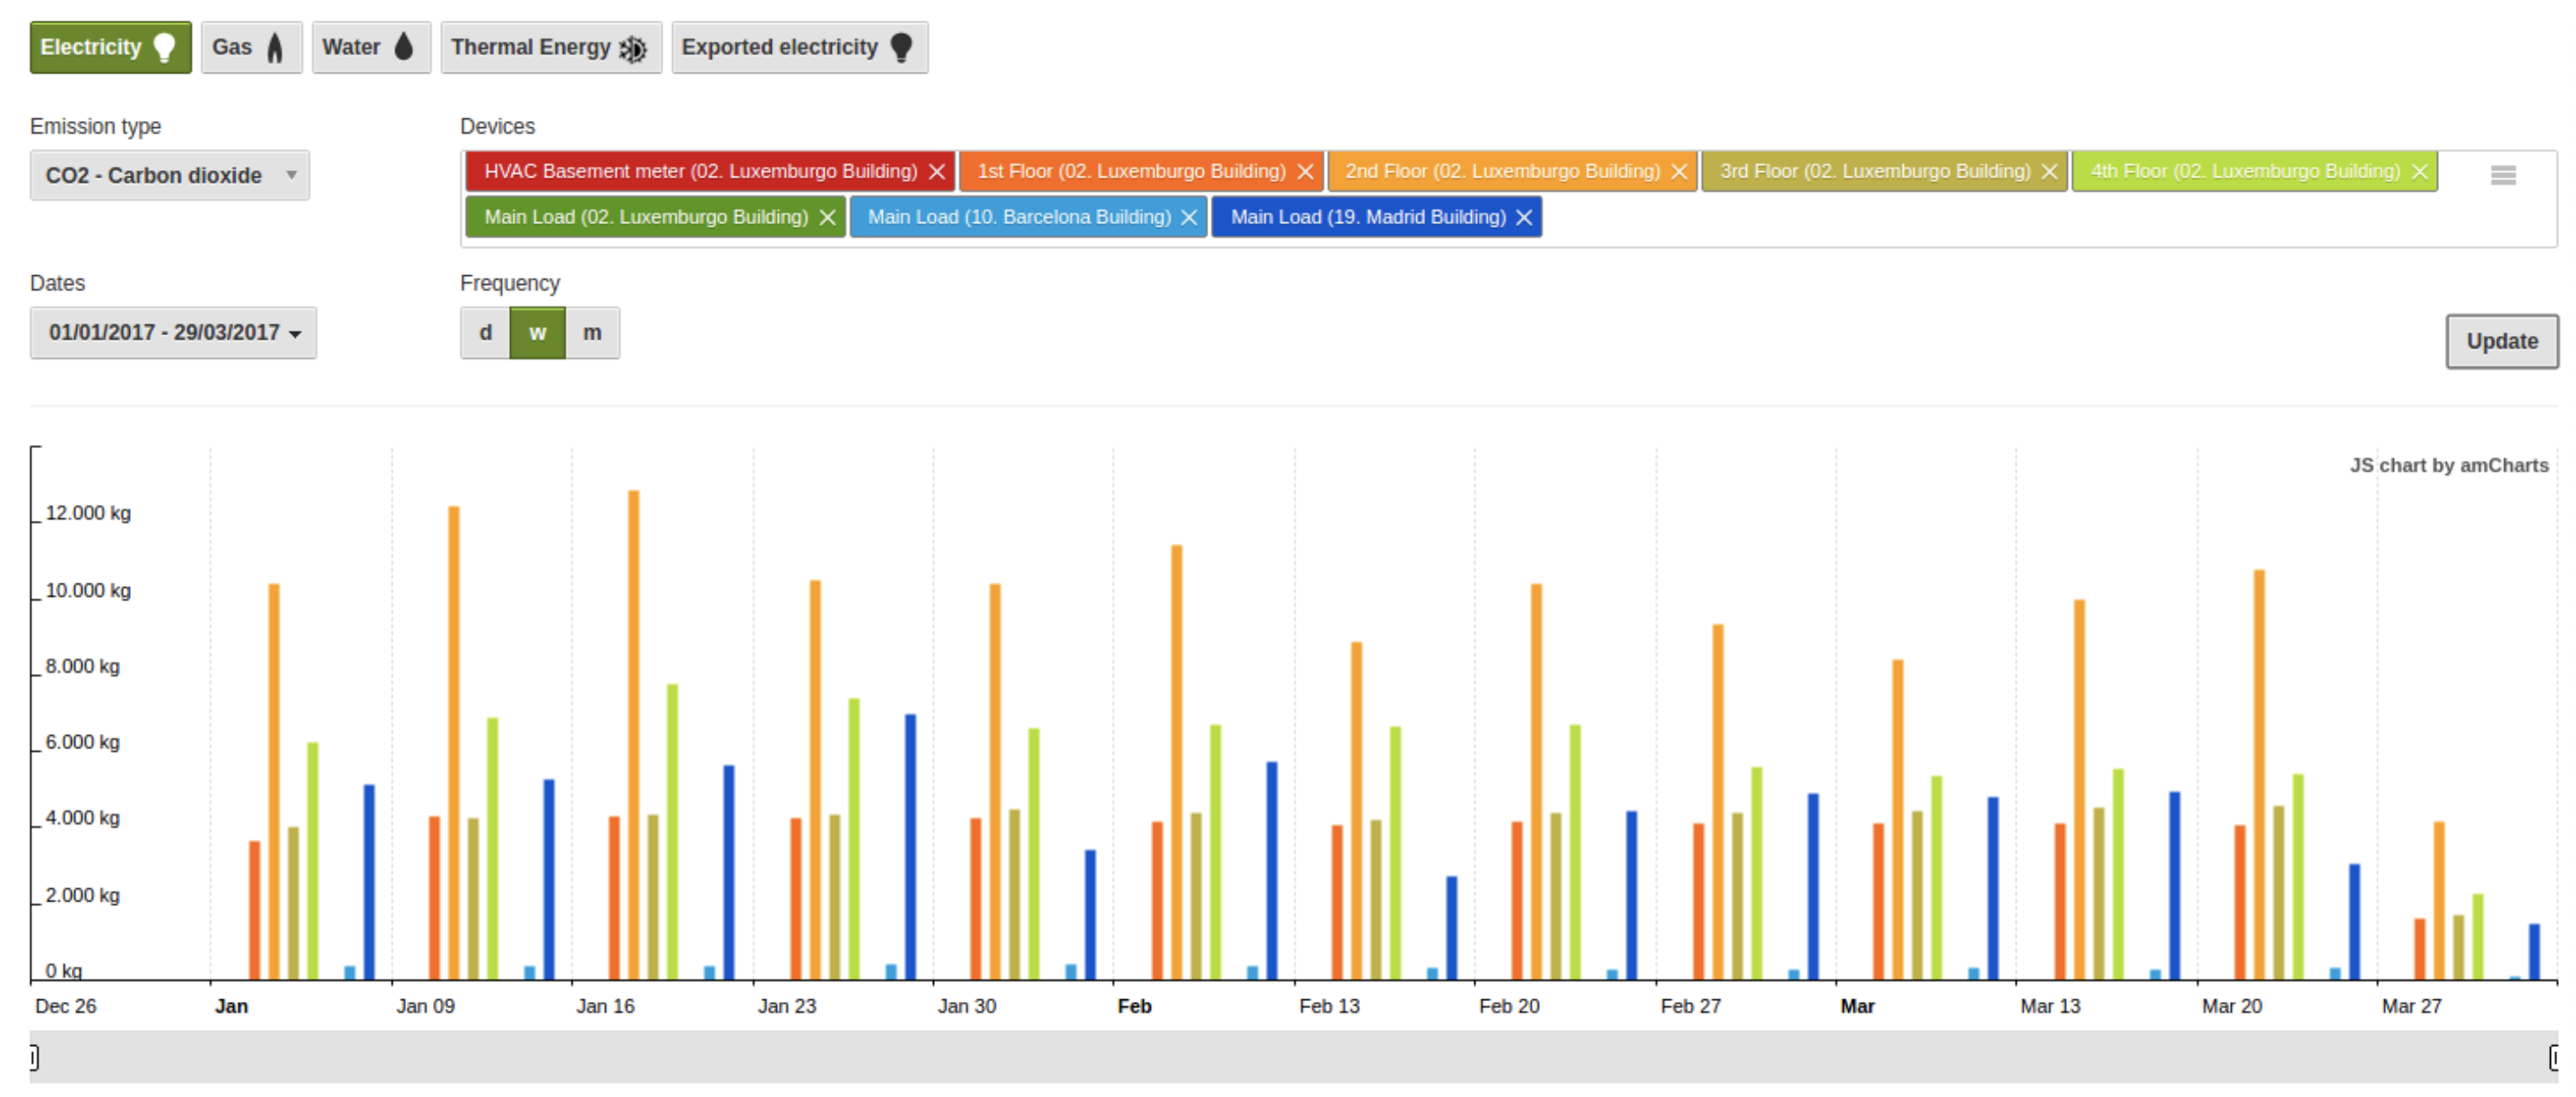Switch to the Gas tab
The image size is (2576, 1097).
250,48
